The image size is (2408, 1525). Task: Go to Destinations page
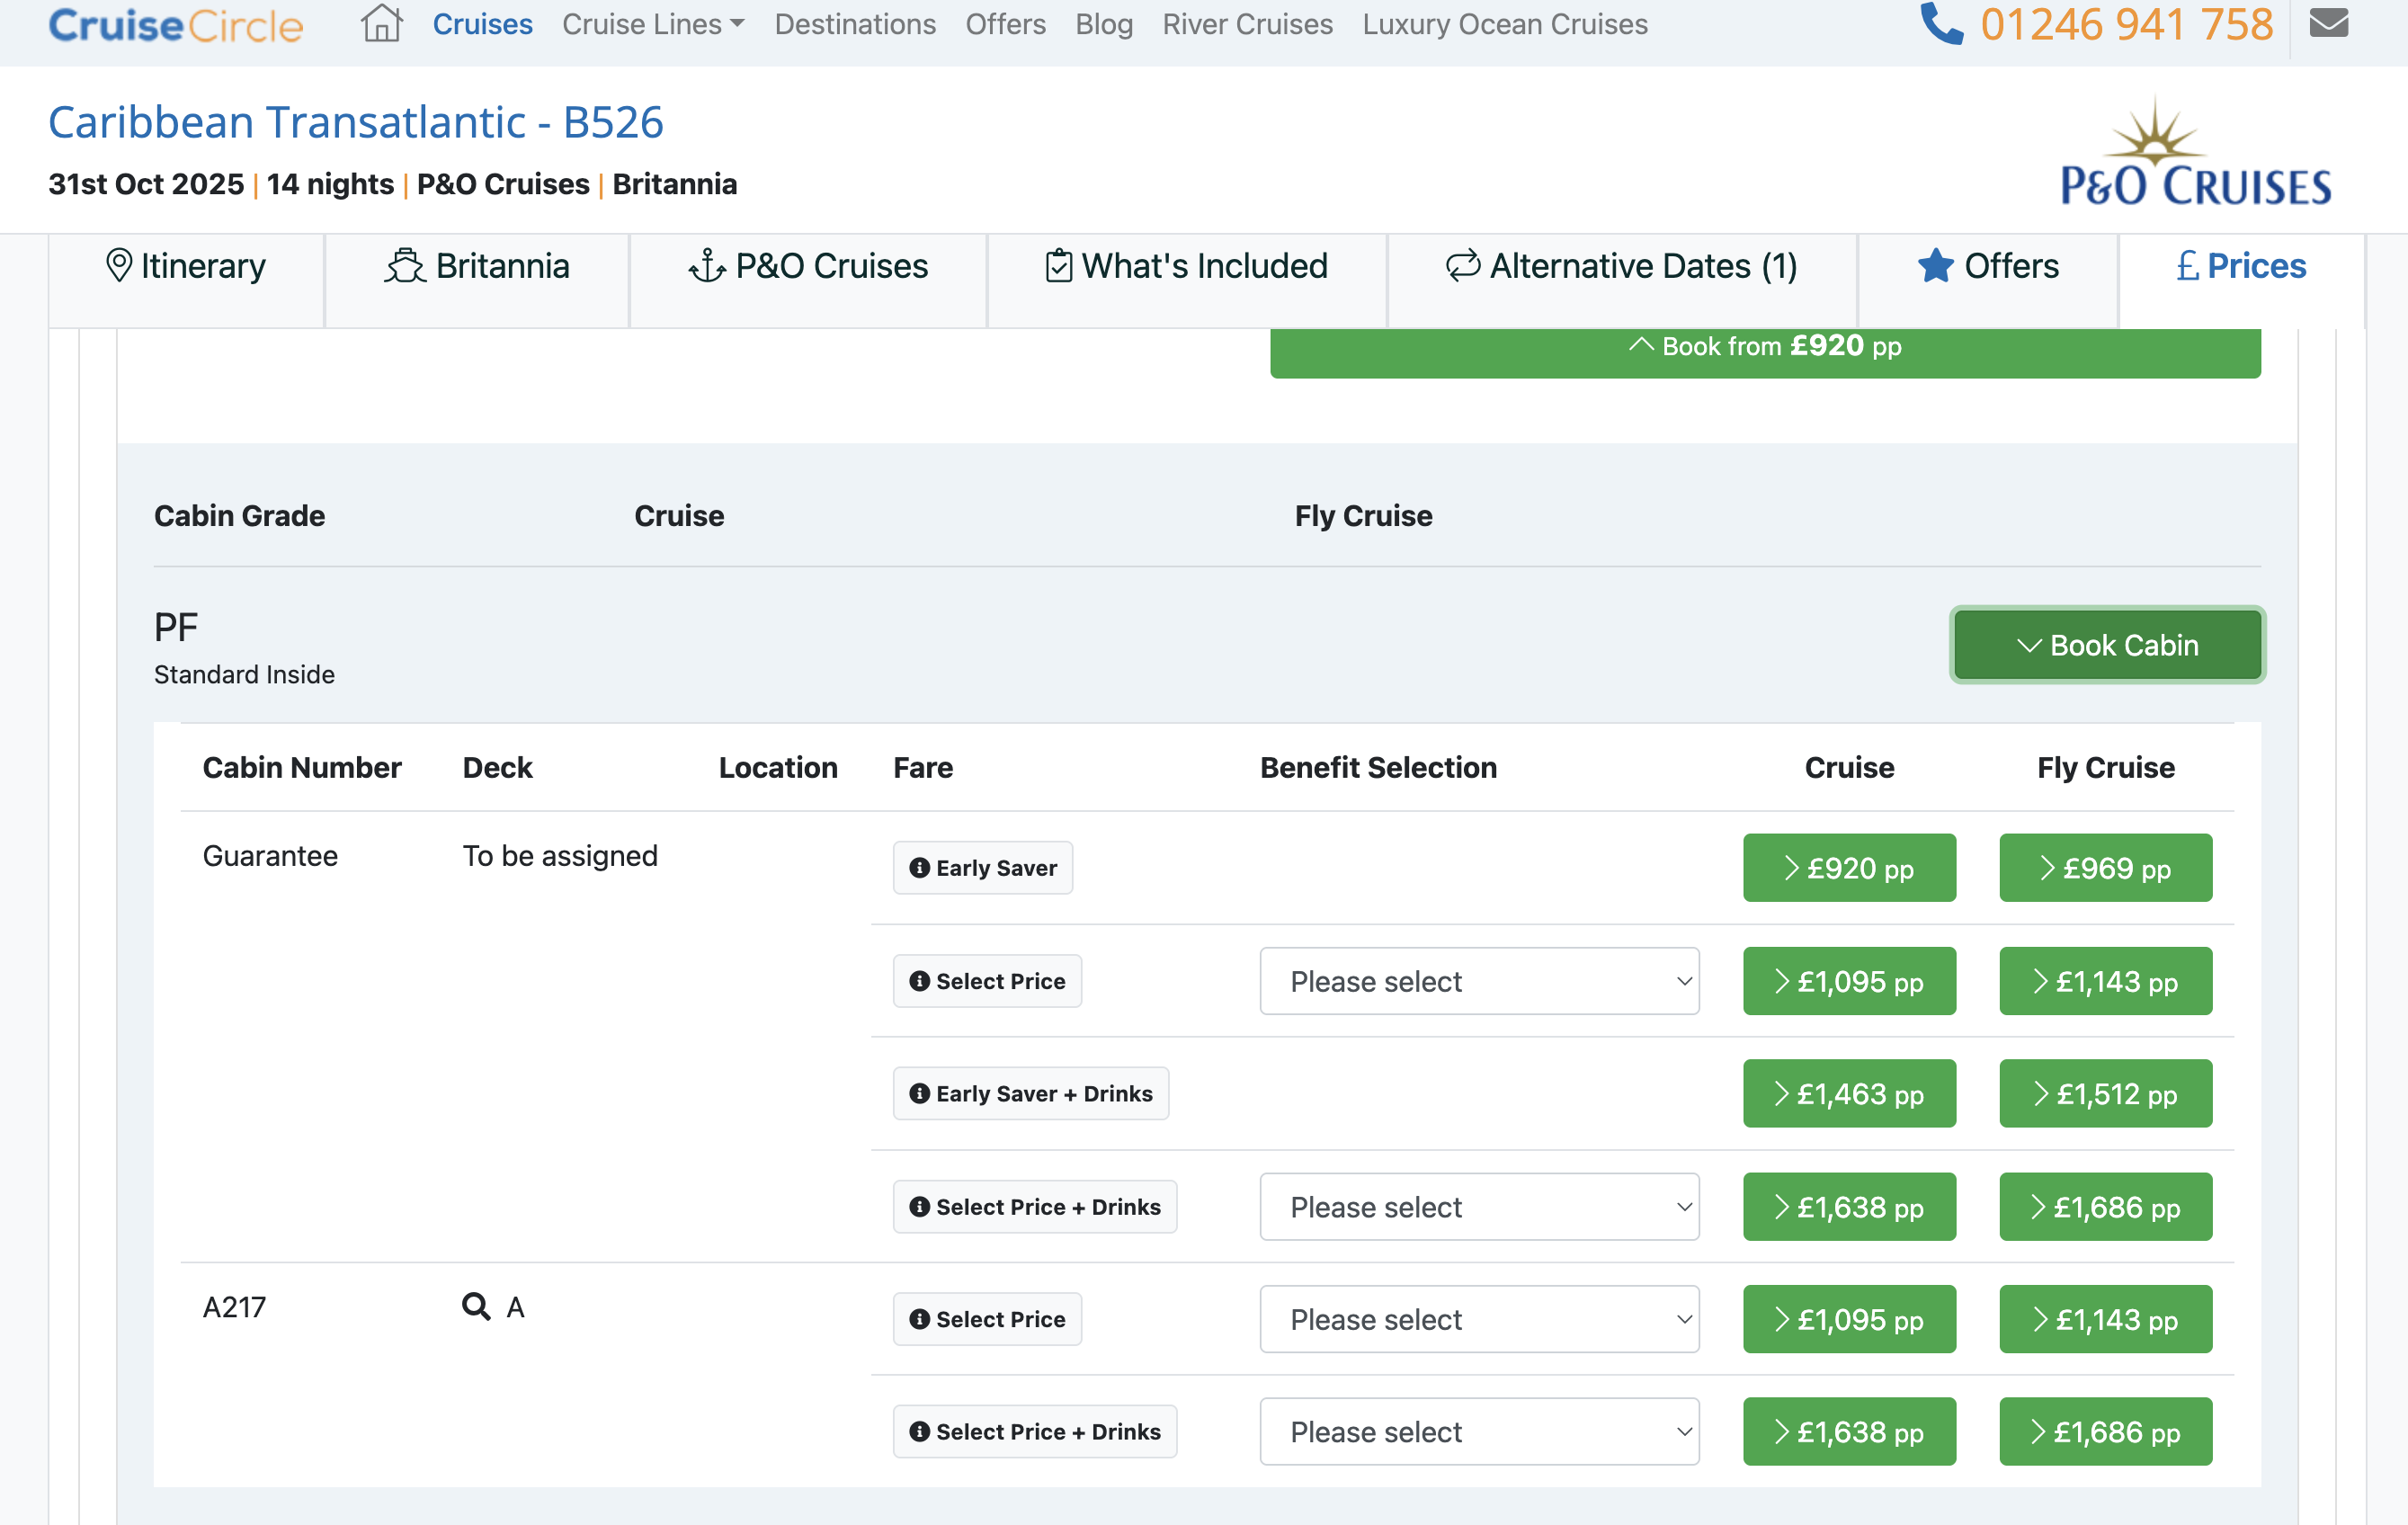[855, 23]
